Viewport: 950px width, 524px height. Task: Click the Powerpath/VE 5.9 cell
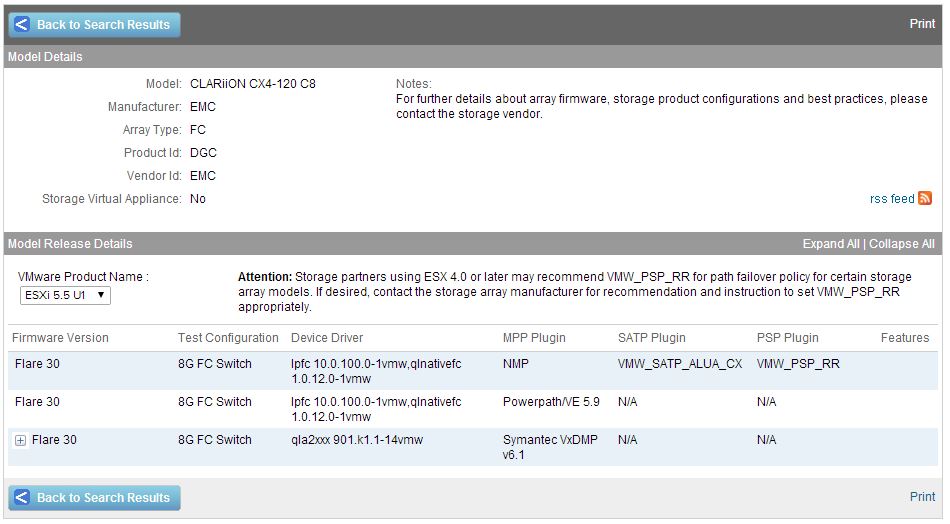551,402
